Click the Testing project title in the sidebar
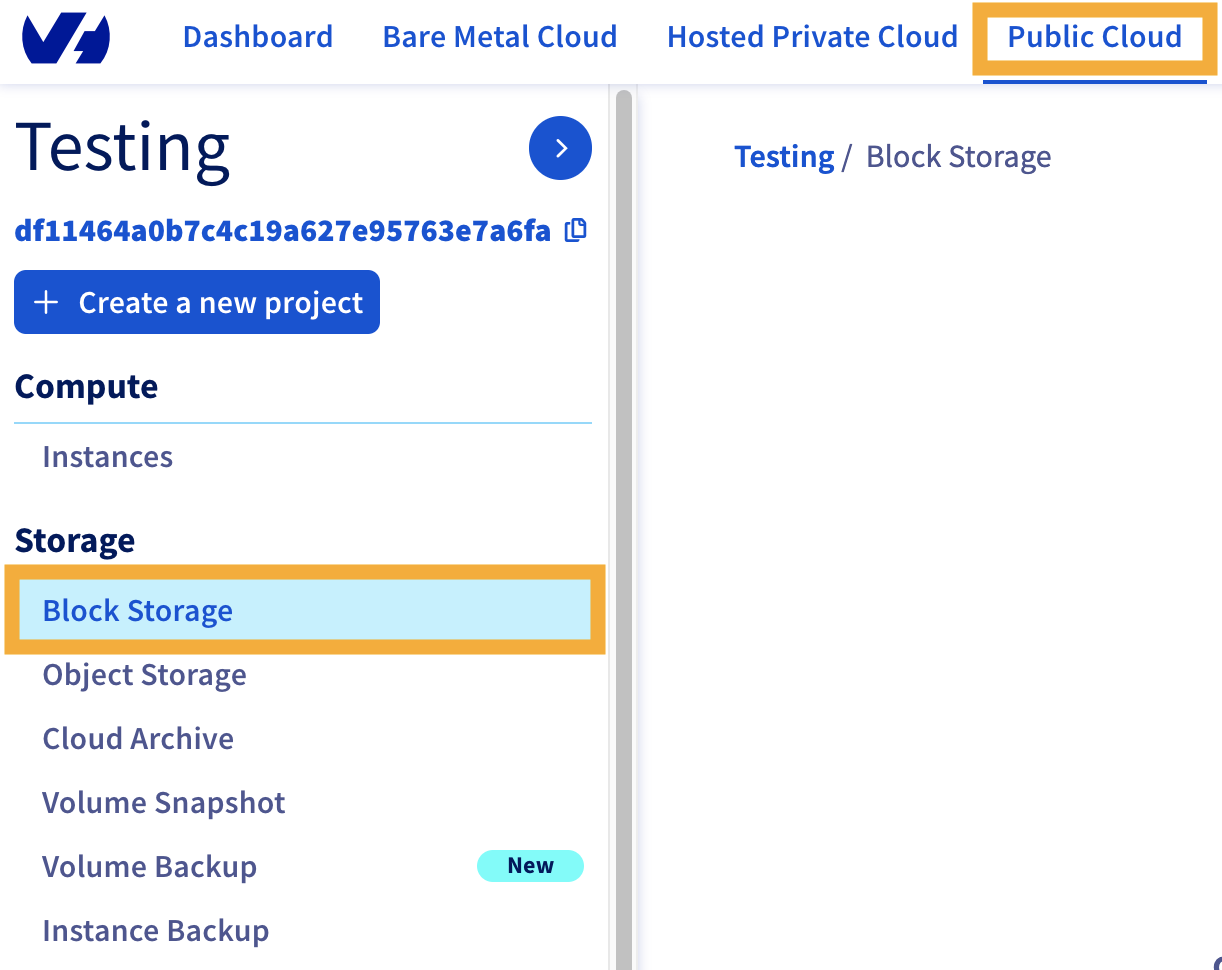 (123, 148)
